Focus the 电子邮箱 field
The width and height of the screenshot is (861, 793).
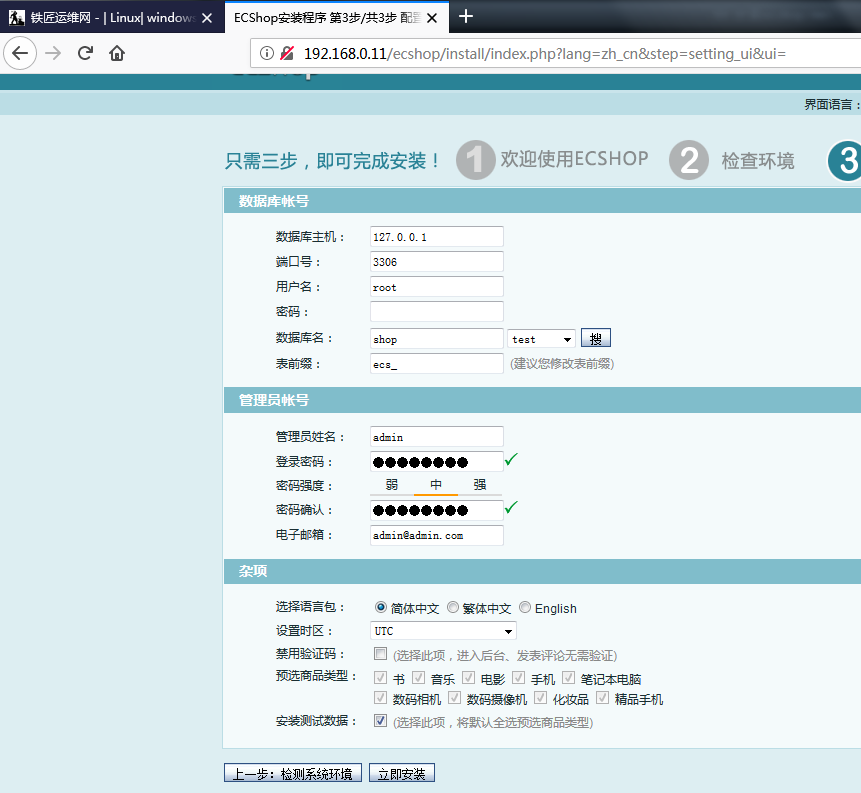coord(437,535)
